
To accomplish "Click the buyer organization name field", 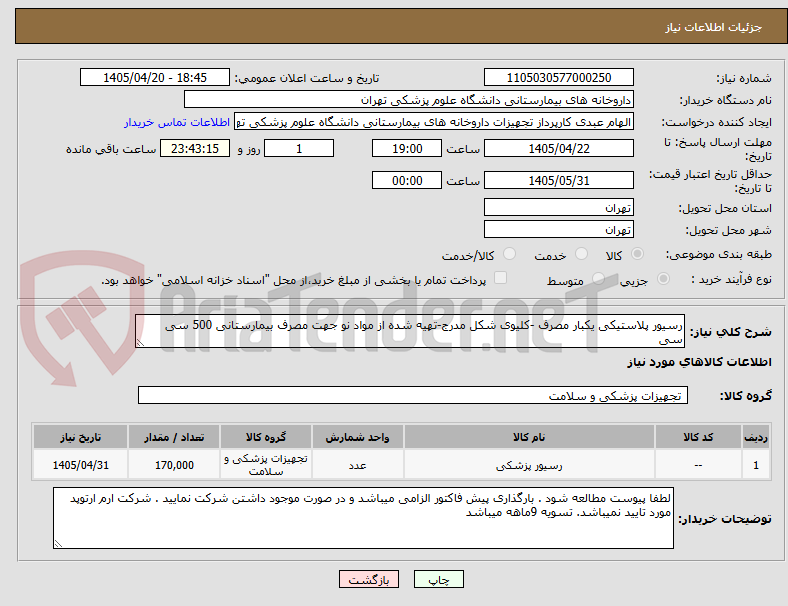I will pyautogui.click(x=409, y=99).
